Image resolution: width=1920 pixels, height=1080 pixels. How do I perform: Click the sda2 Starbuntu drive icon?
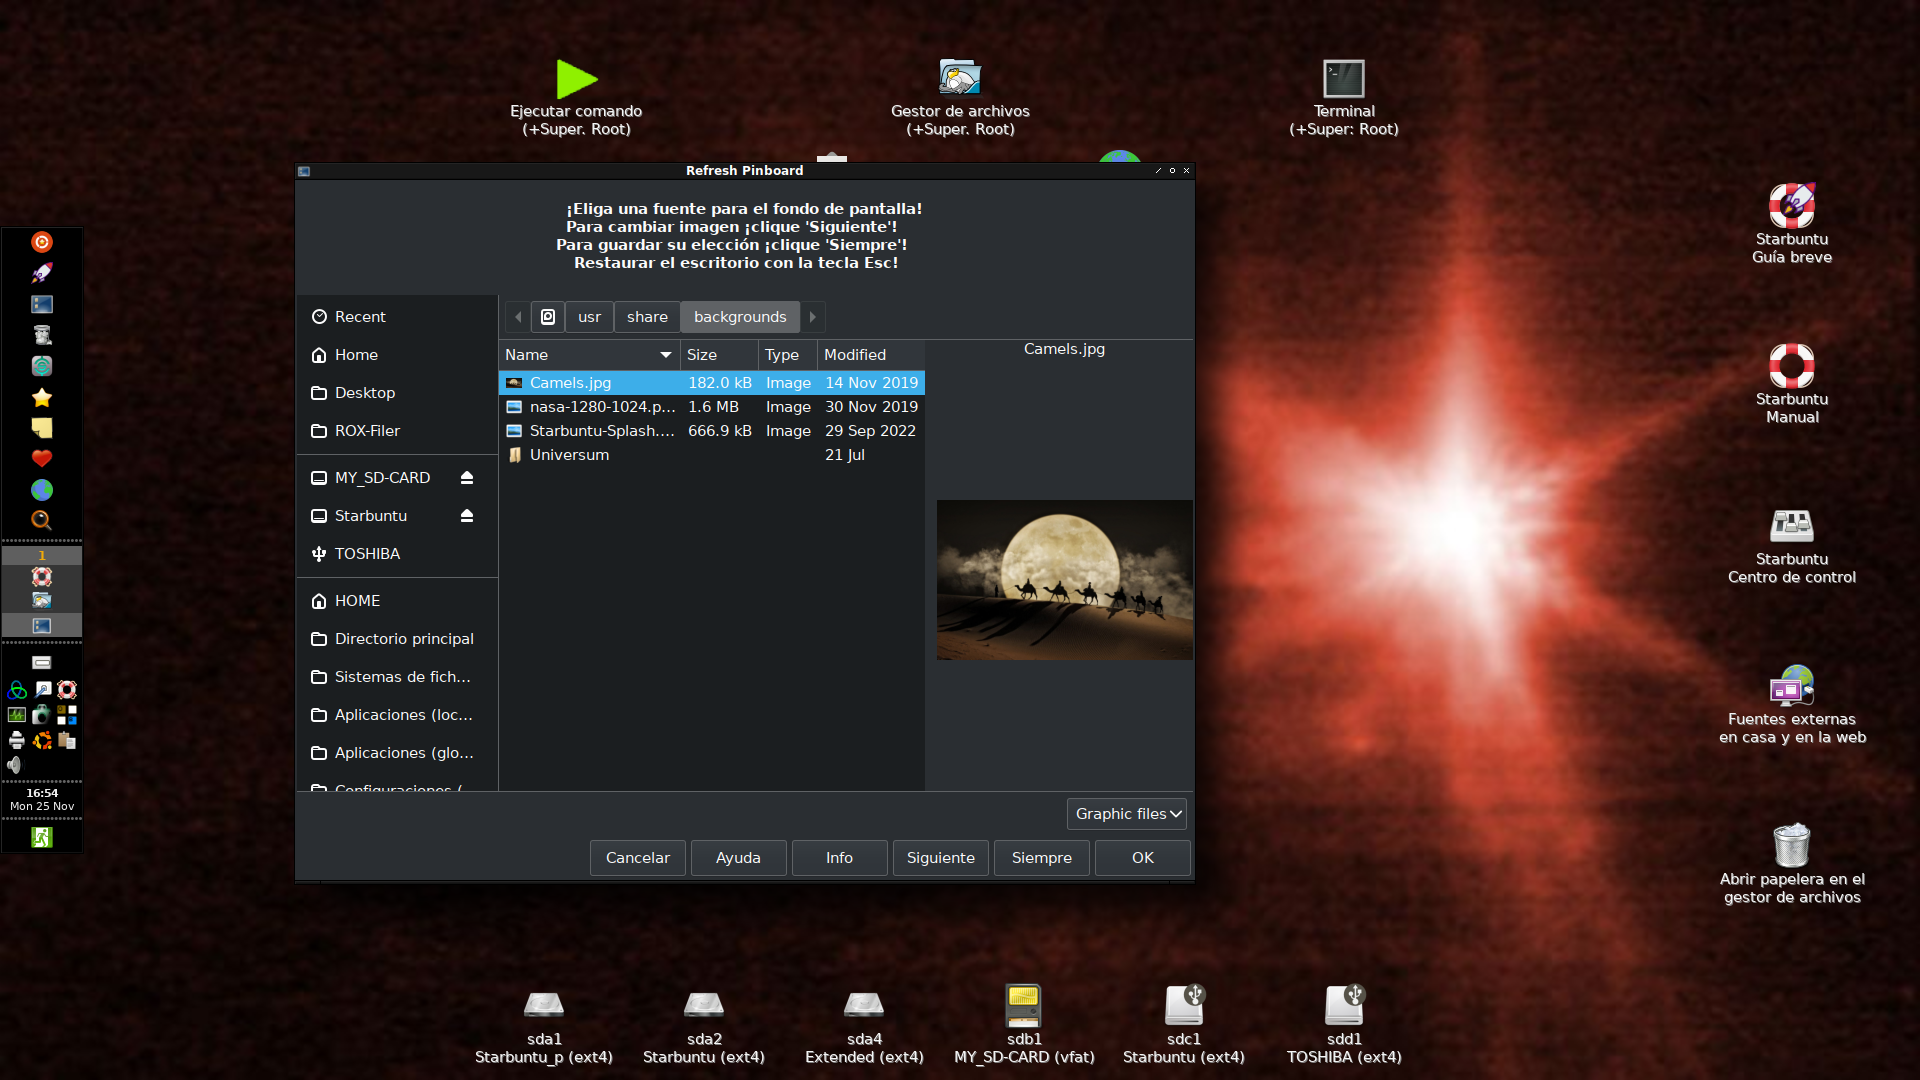pyautogui.click(x=704, y=1004)
